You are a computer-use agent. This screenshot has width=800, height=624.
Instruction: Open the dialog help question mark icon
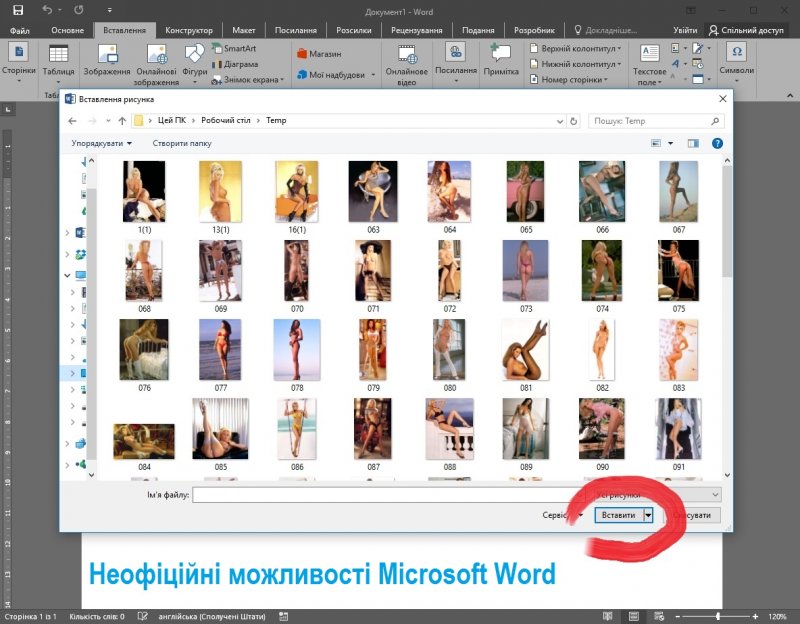coord(717,143)
